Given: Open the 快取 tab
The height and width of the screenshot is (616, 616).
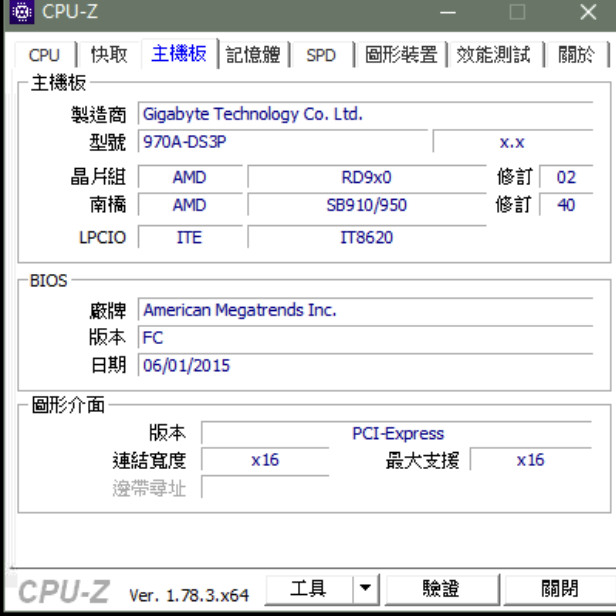Looking at the screenshot, I should (x=109, y=55).
